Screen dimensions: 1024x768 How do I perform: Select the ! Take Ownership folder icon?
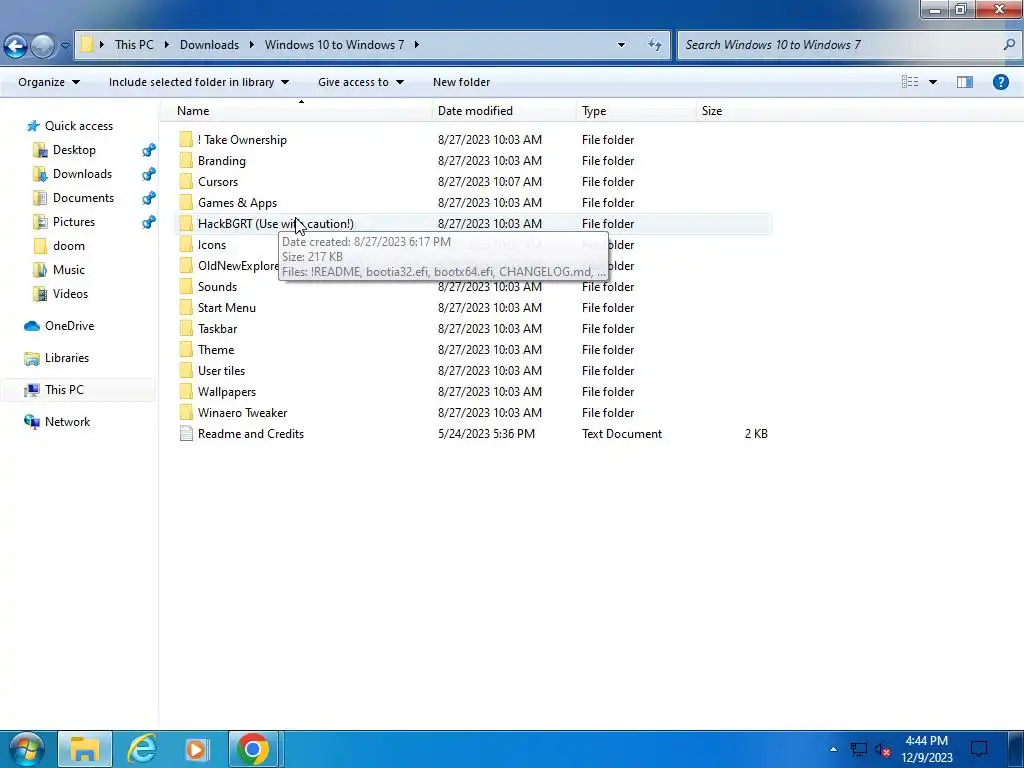(x=186, y=139)
